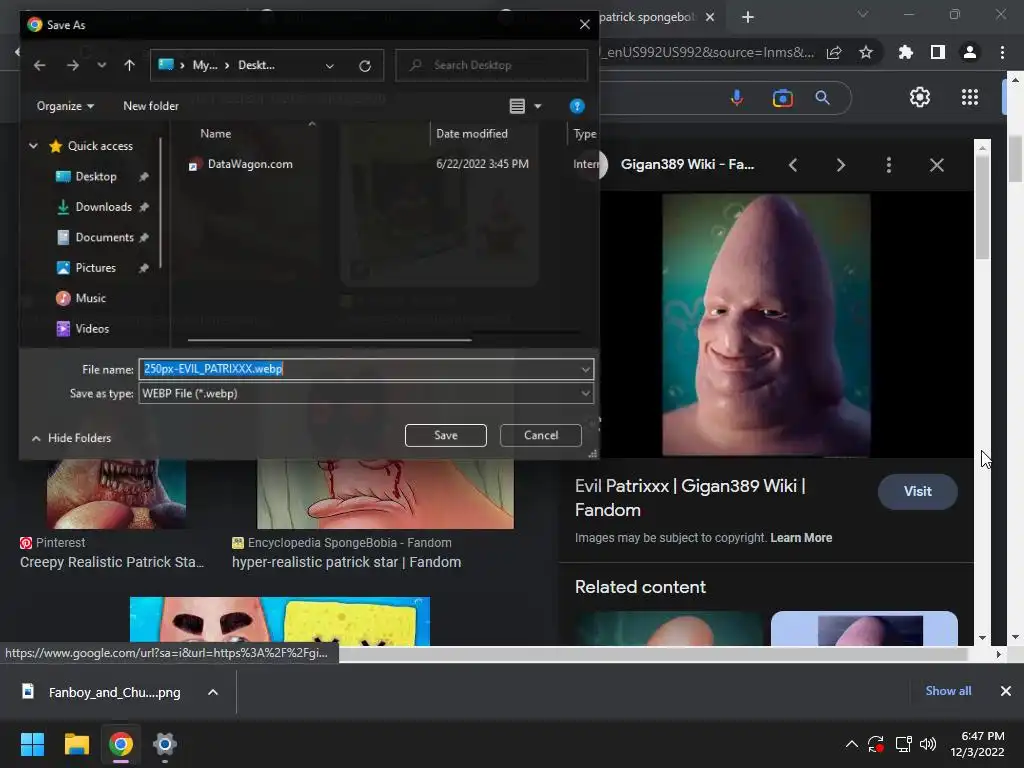Select Music in navigation pane
Image resolution: width=1024 pixels, height=768 pixels.
click(x=90, y=298)
